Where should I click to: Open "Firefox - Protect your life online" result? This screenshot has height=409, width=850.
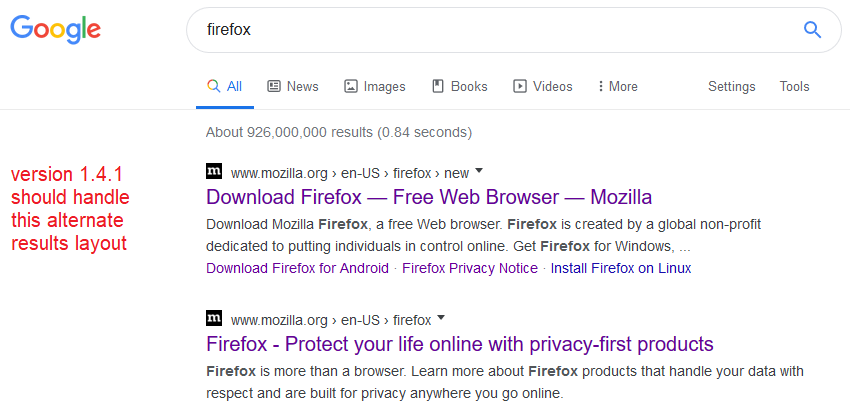459,344
